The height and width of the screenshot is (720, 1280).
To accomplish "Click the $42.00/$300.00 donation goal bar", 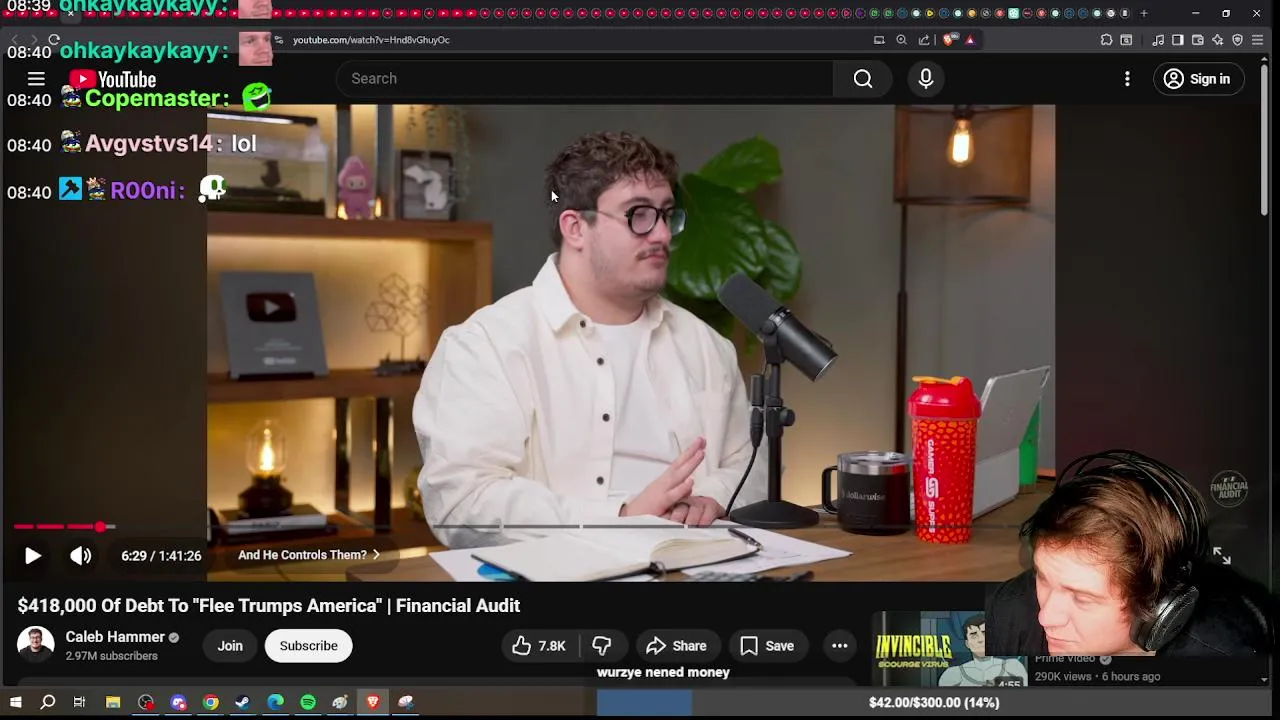I will (x=934, y=703).
